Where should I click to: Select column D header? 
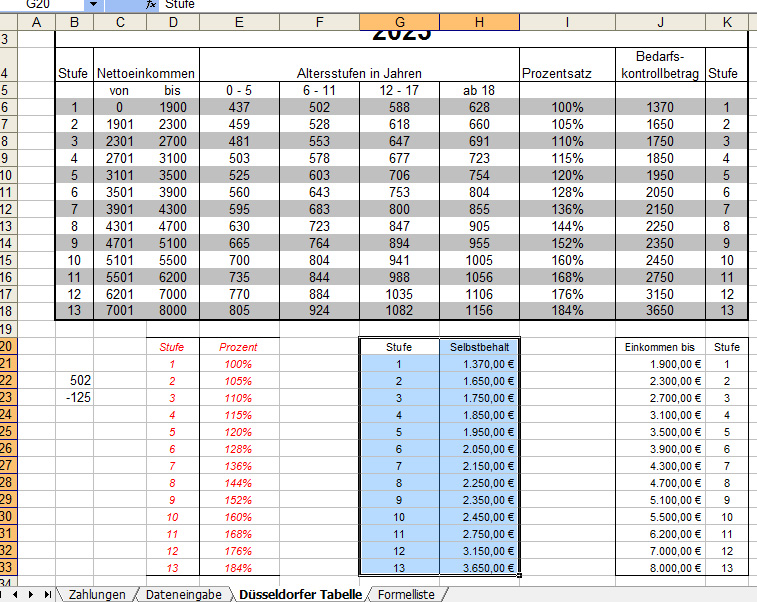(x=173, y=22)
